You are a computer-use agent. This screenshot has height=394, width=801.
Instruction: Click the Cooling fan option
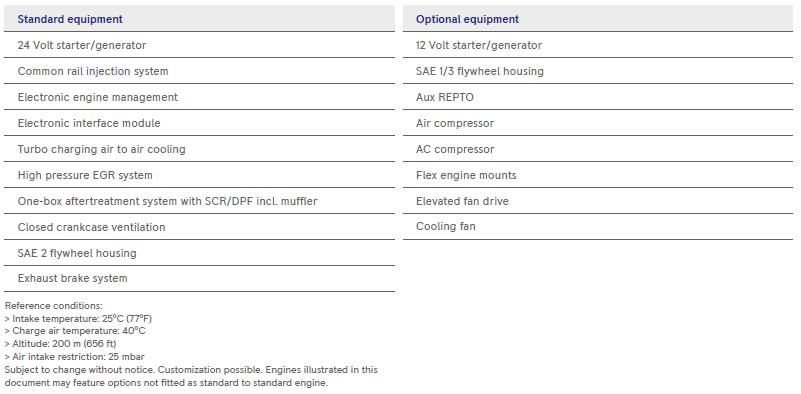(598, 226)
